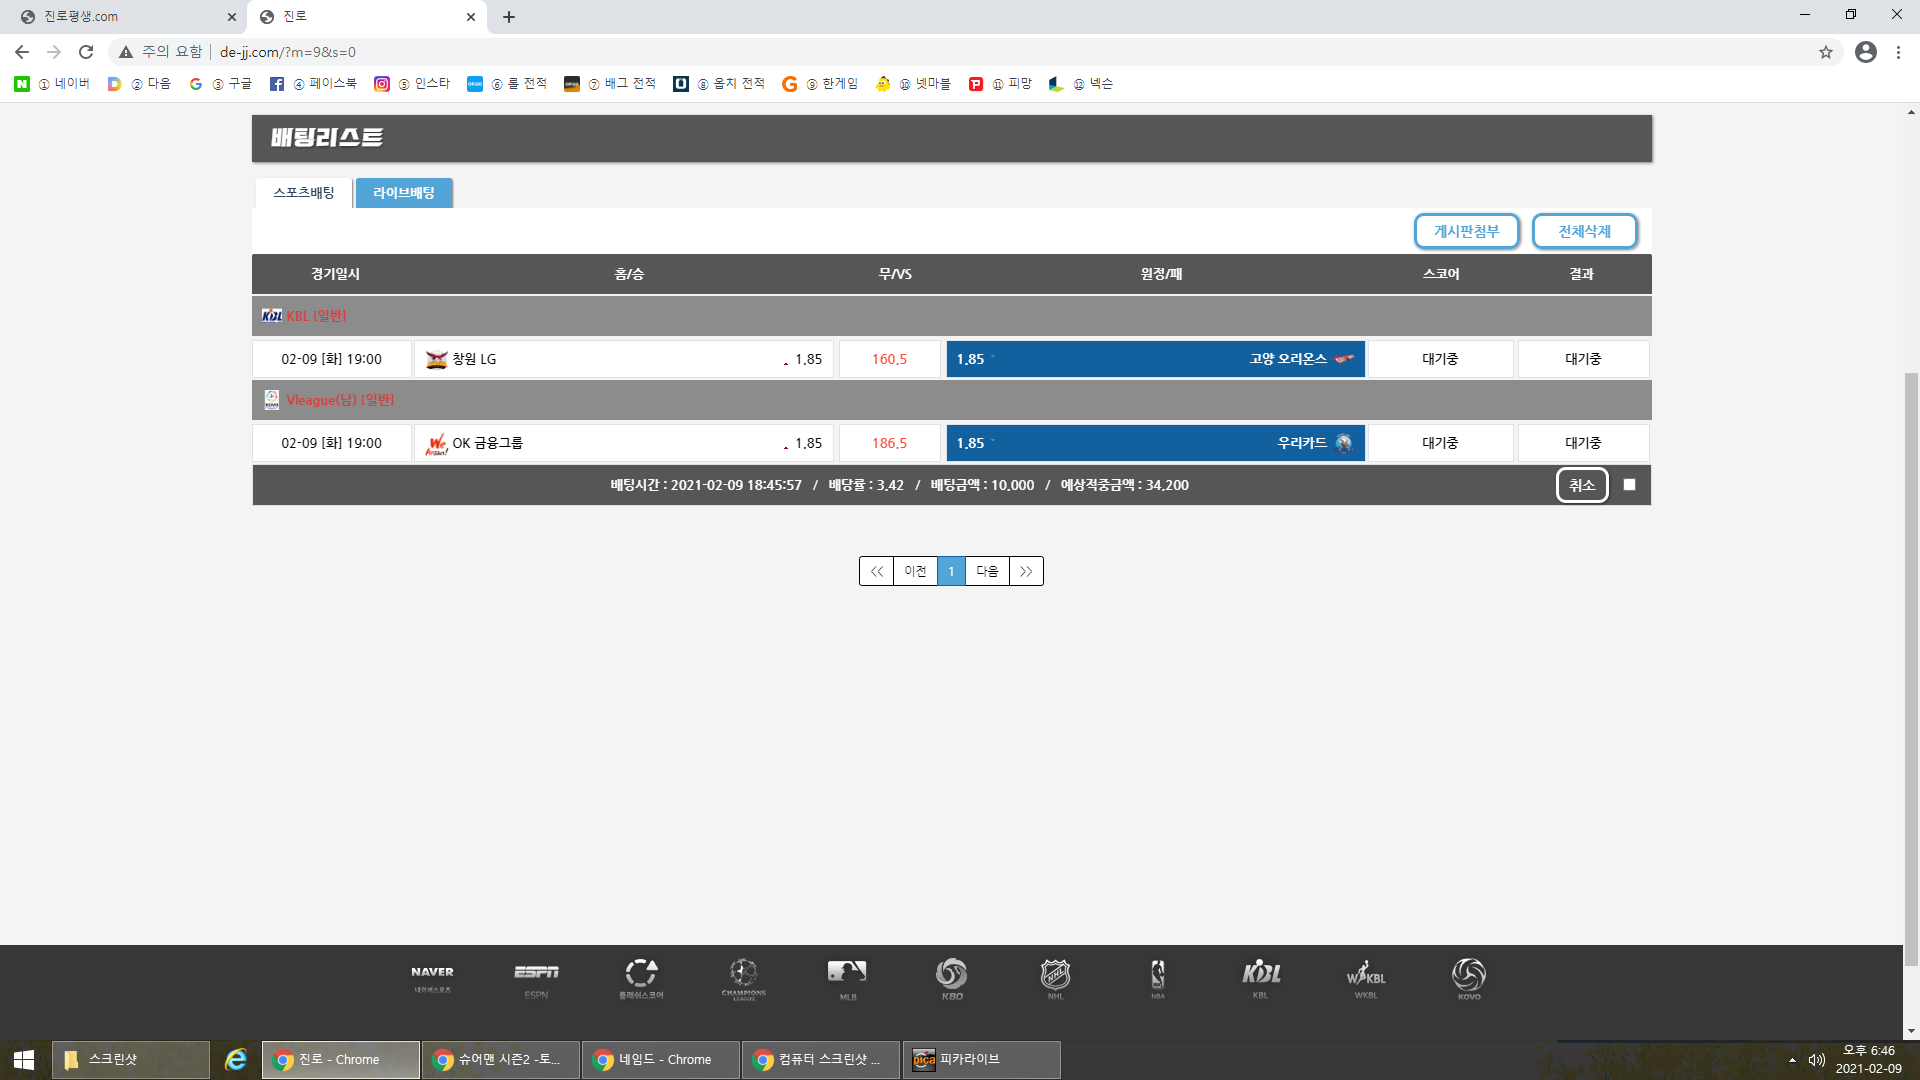Screen dimensions: 1920x1080
Task: Go to first page double-arrow
Action: pyautogui.click(x=876, y=571)
